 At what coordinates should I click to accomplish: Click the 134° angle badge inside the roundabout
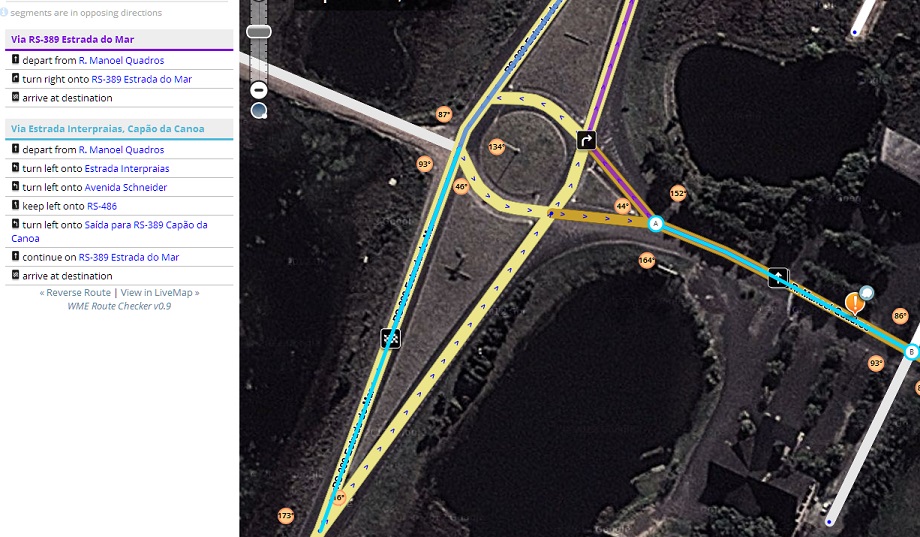(x=496, y=147)
